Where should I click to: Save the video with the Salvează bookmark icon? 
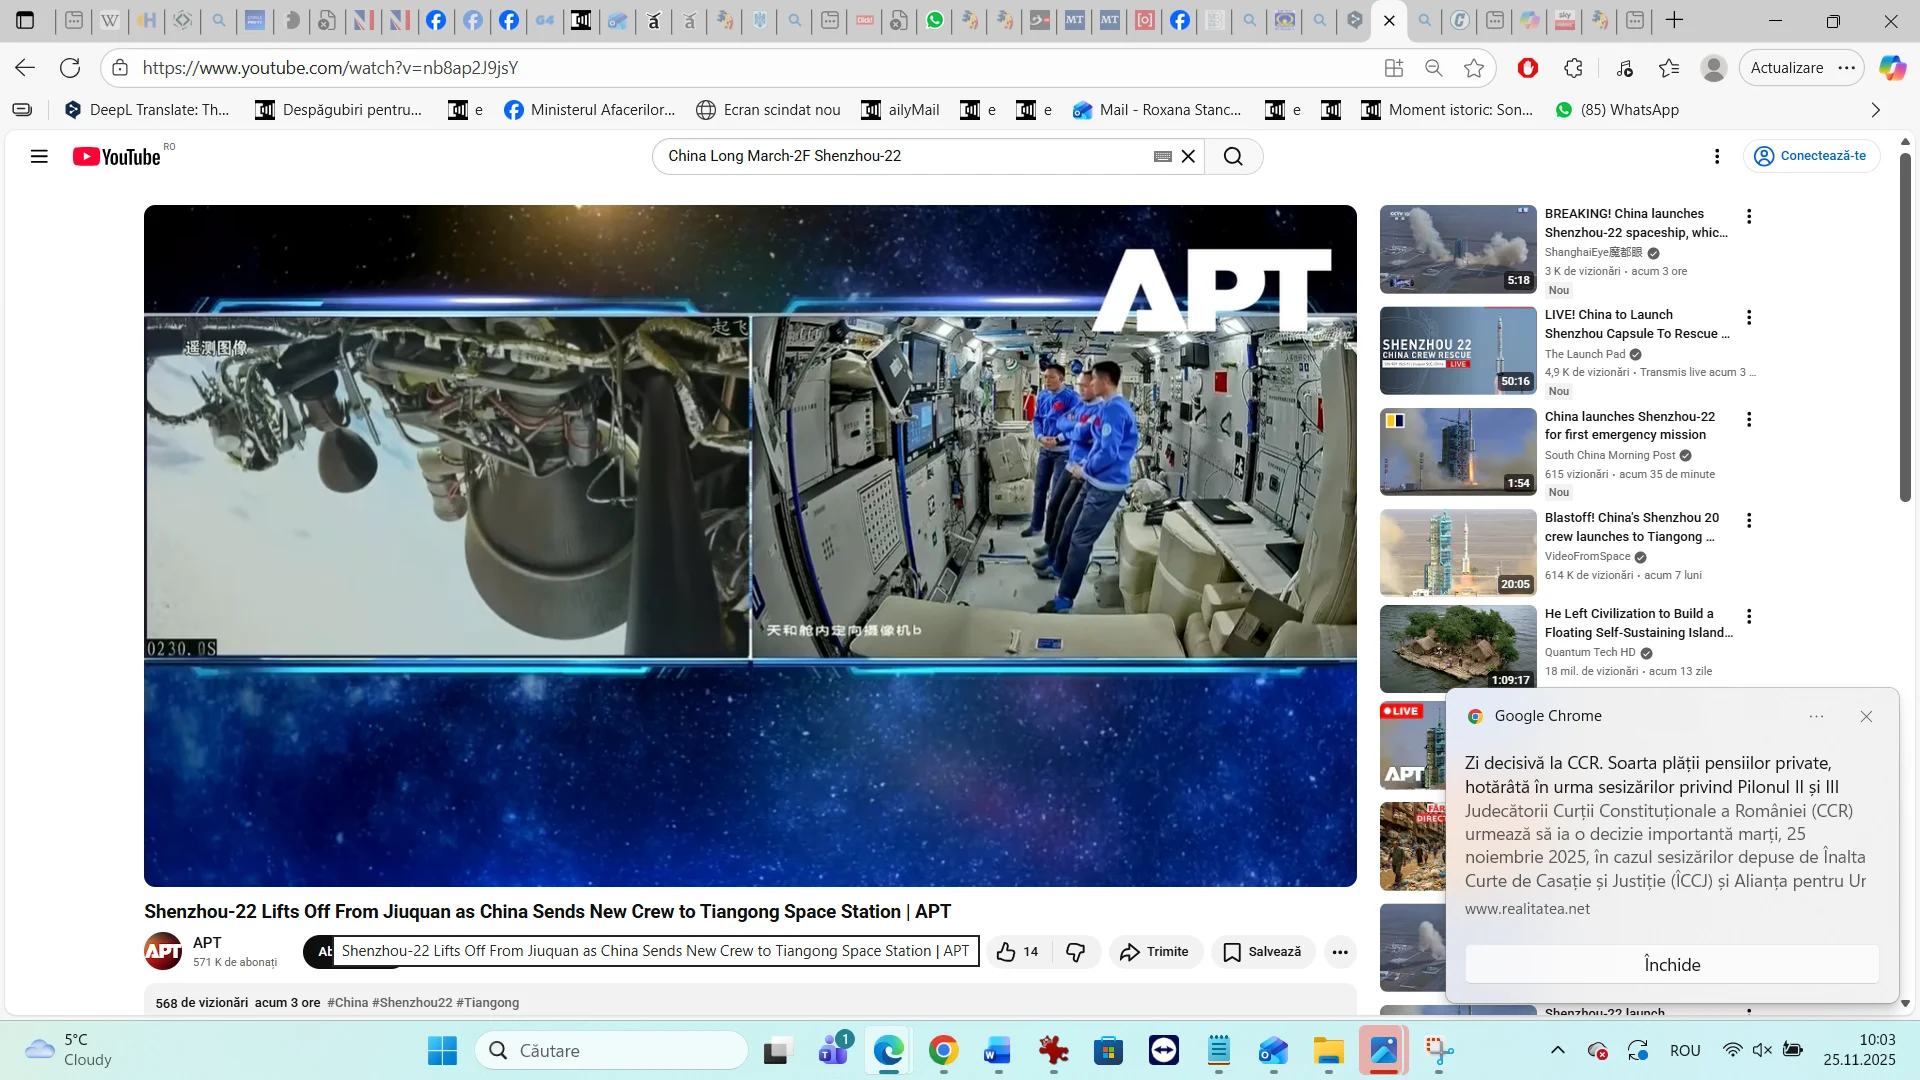(1261, 951)
